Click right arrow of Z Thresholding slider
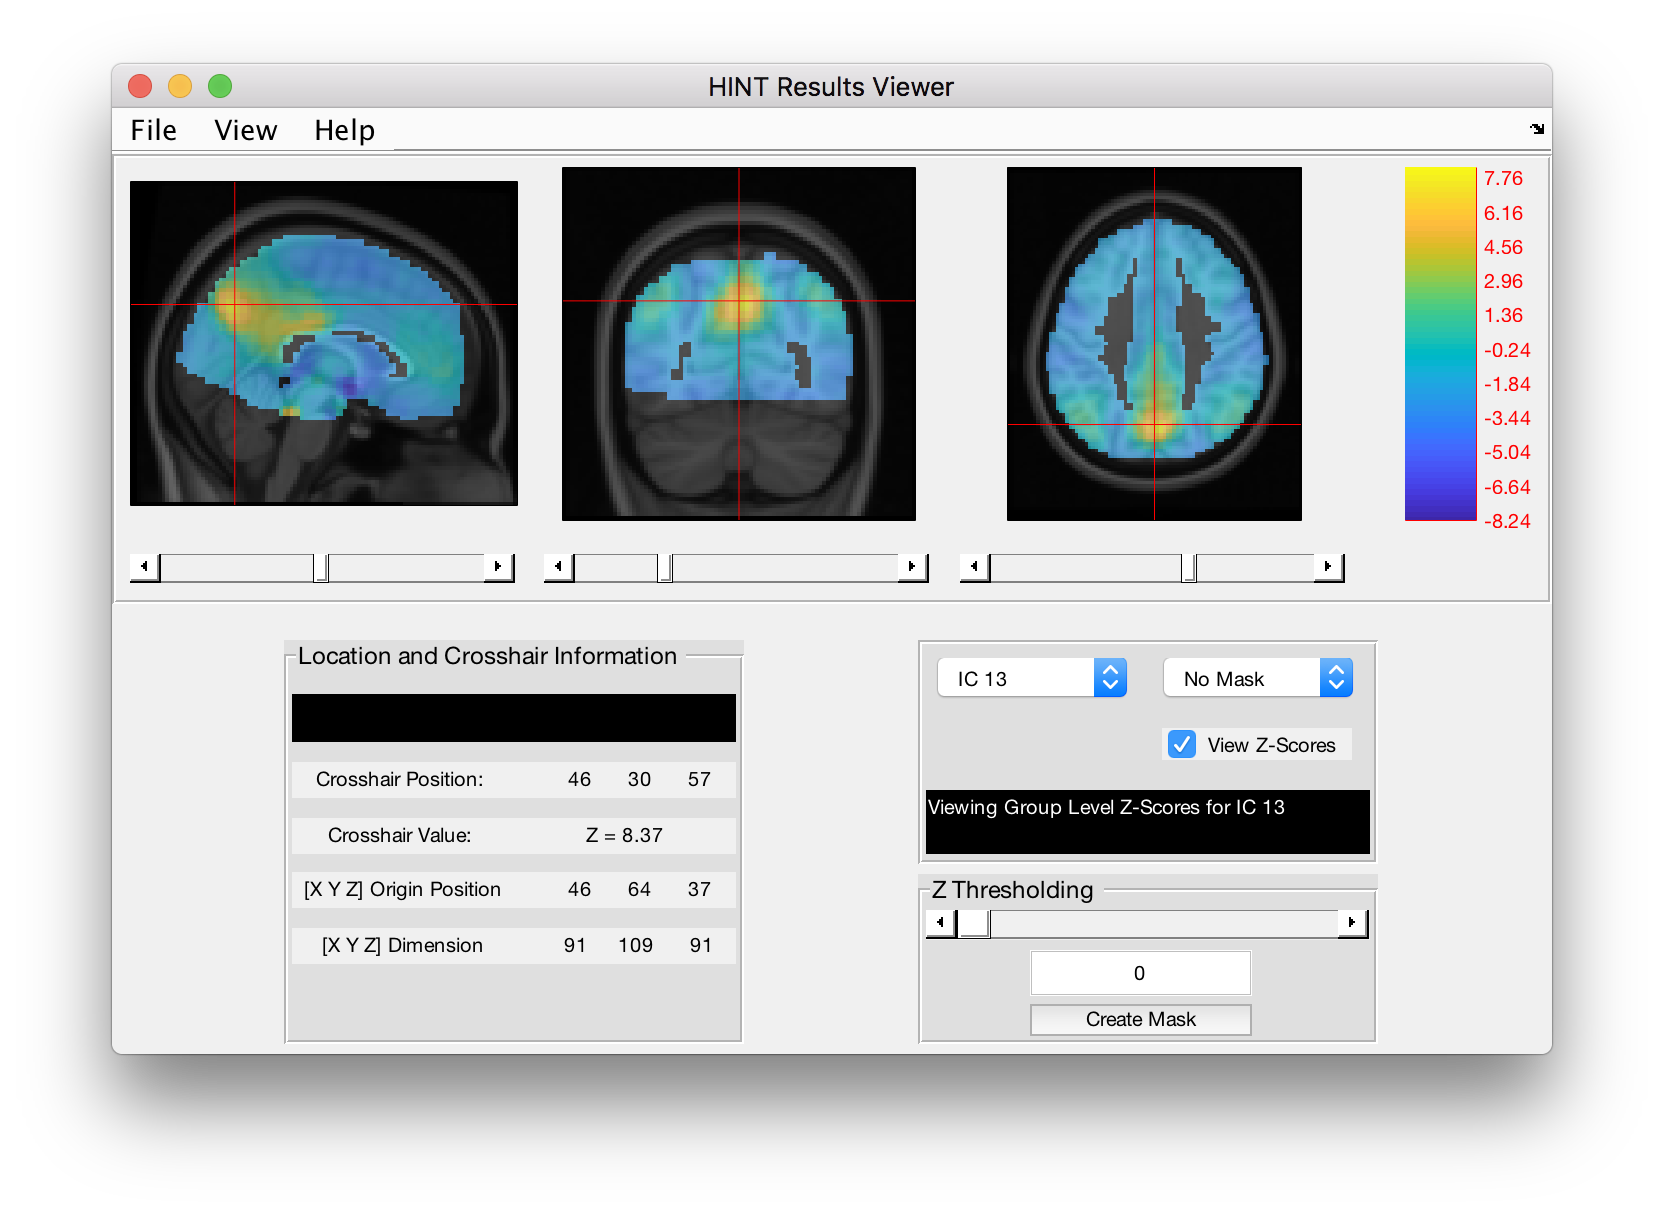Screen dimensions: 1664x1214 (x=1352, y=923)
